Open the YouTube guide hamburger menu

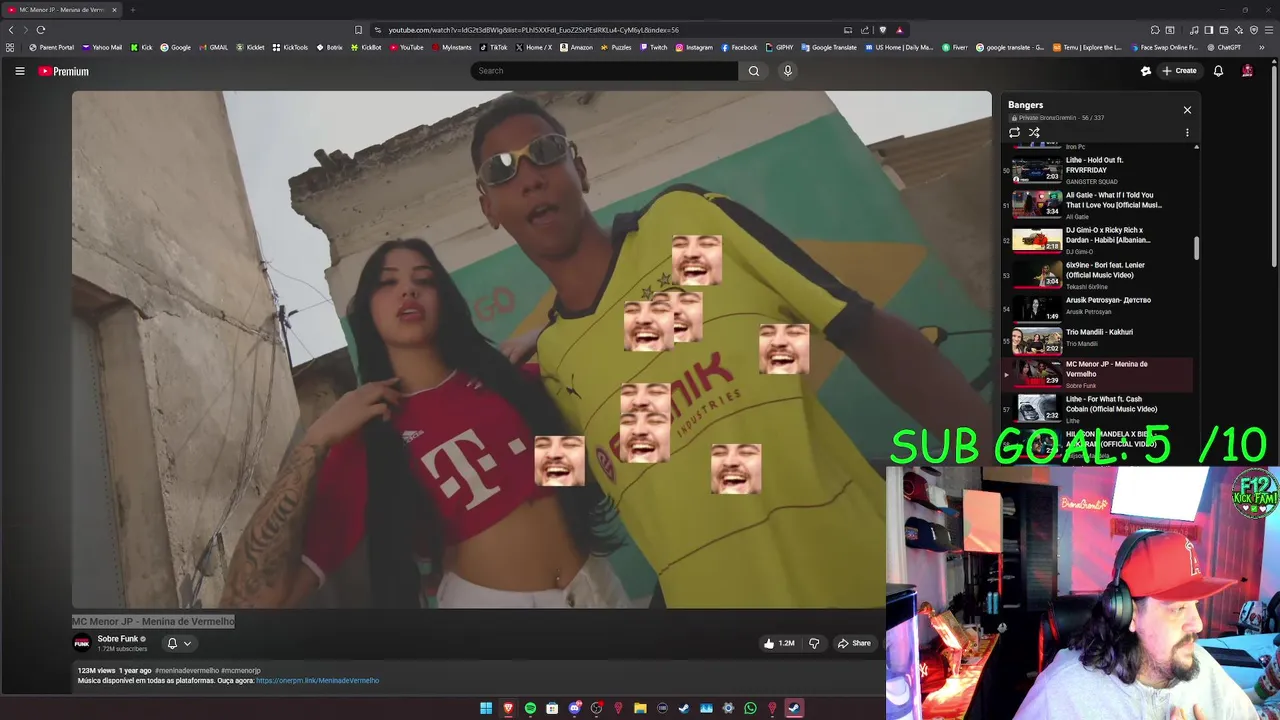pyautogui.click(x=19, y=71)
